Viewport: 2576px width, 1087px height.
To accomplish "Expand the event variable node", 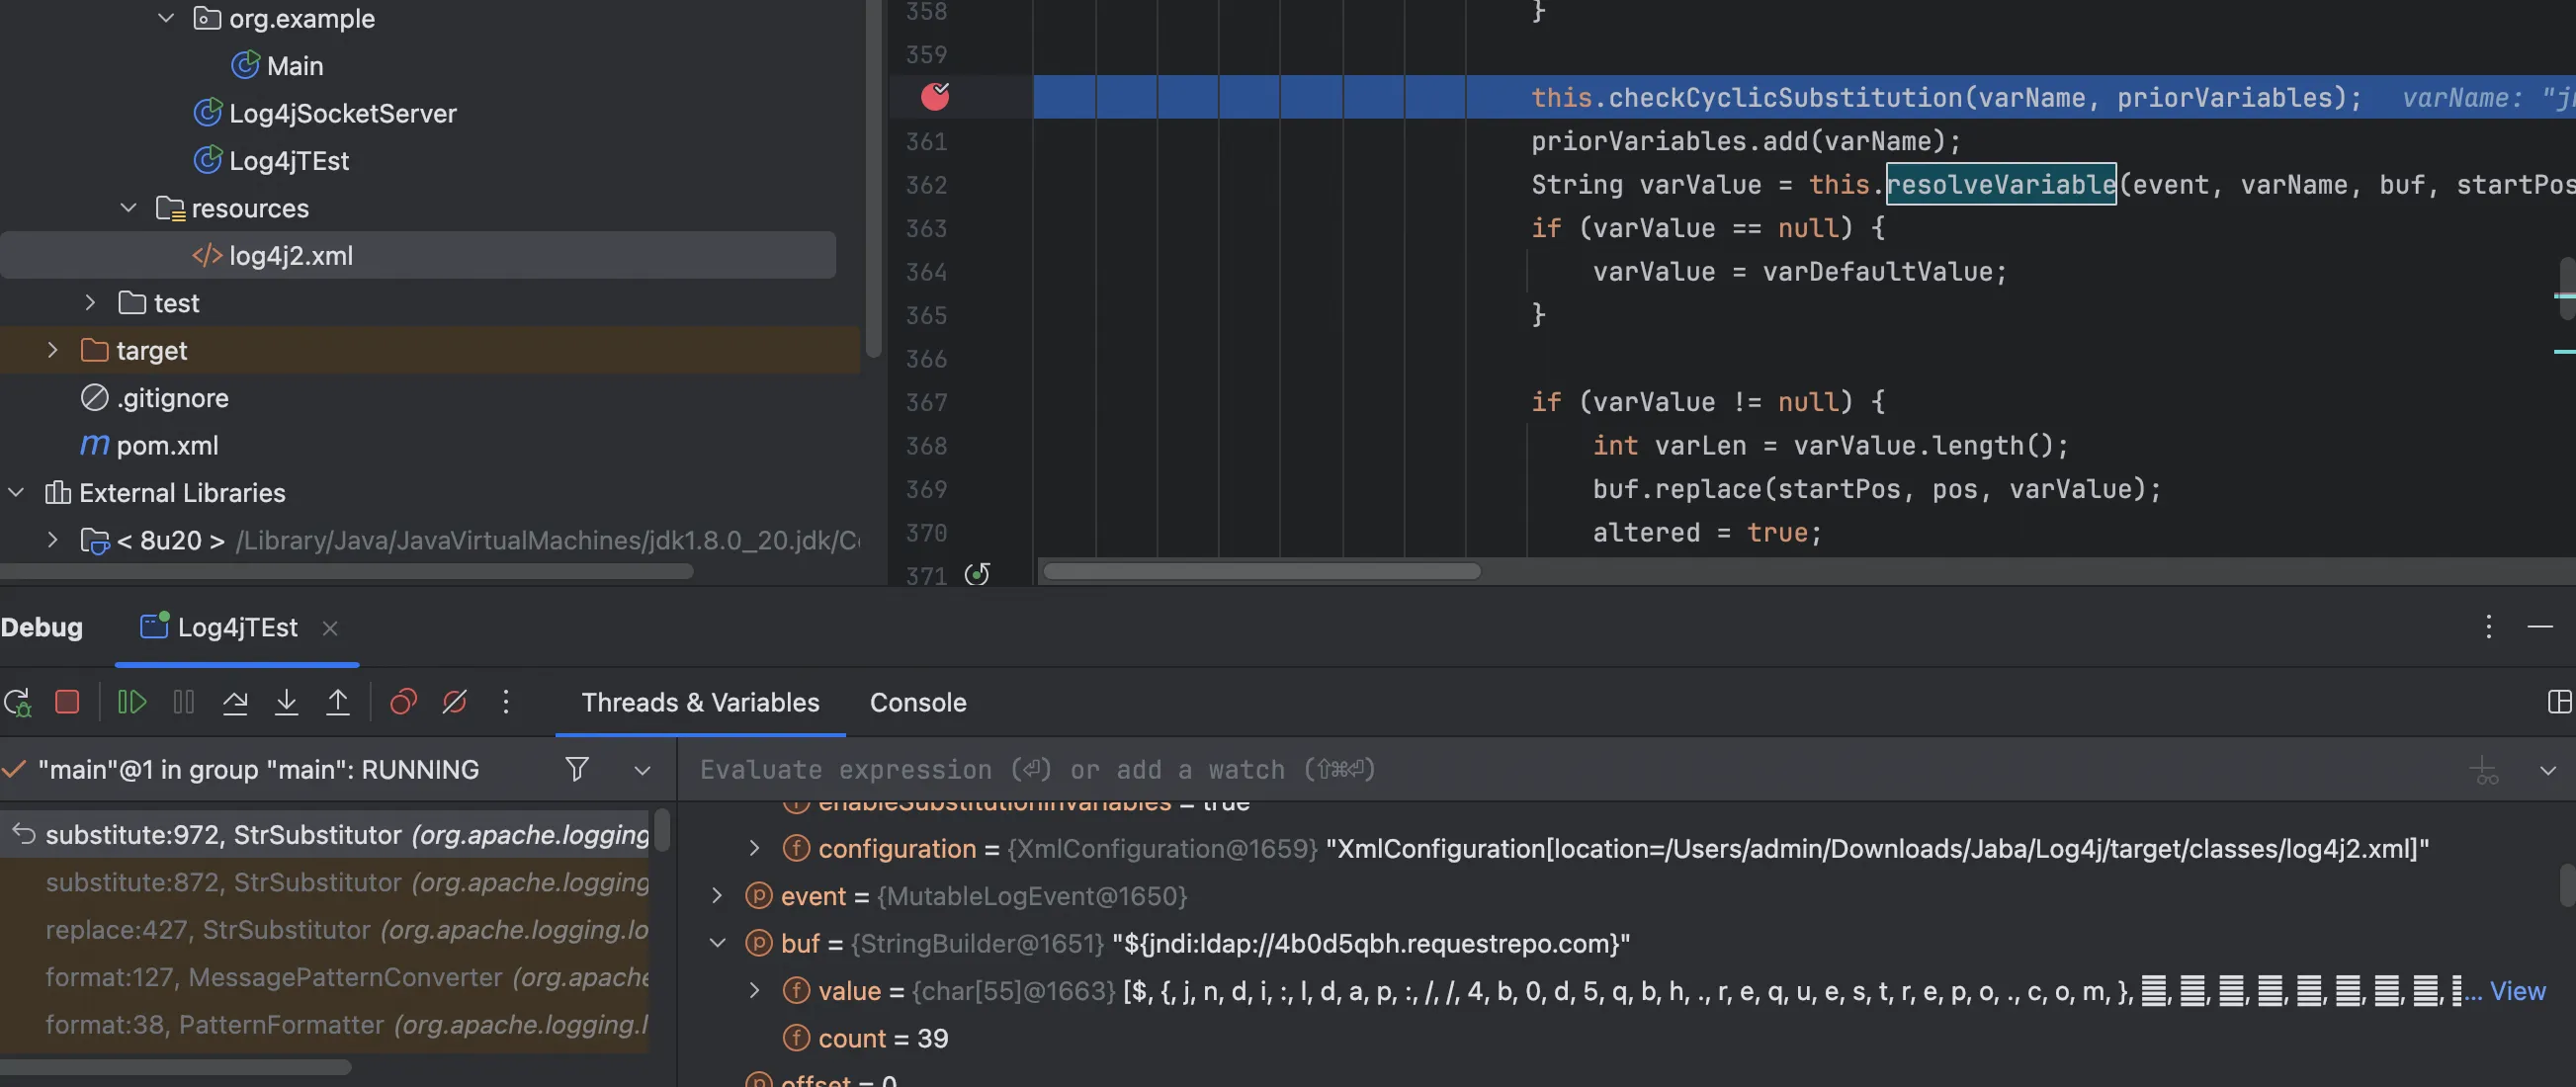I will pos(717,896).
